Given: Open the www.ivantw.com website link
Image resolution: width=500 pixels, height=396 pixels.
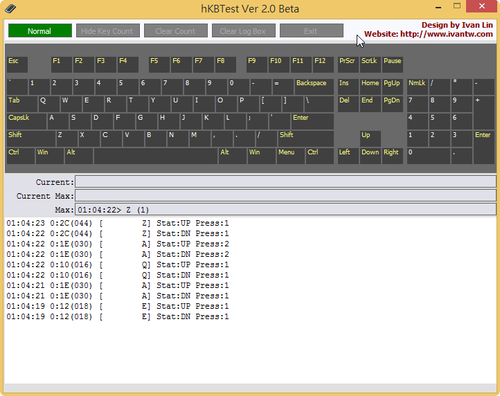Looking at the screenshot, I should click(446, 34).
